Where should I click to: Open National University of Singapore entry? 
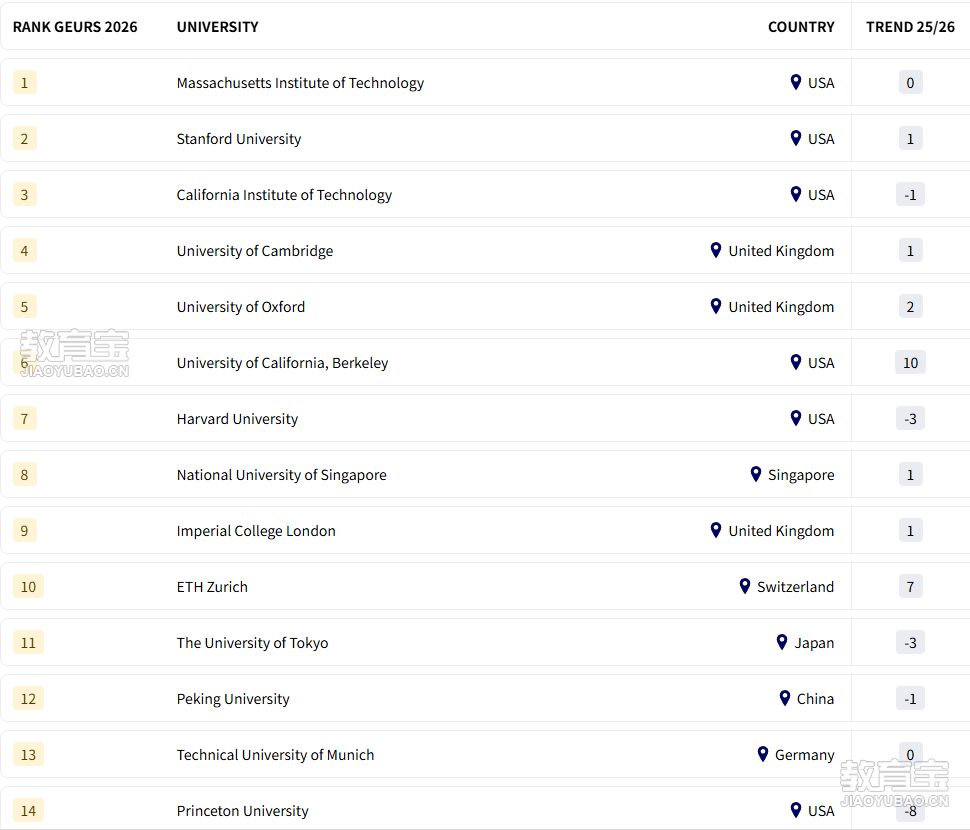(281, 475)
